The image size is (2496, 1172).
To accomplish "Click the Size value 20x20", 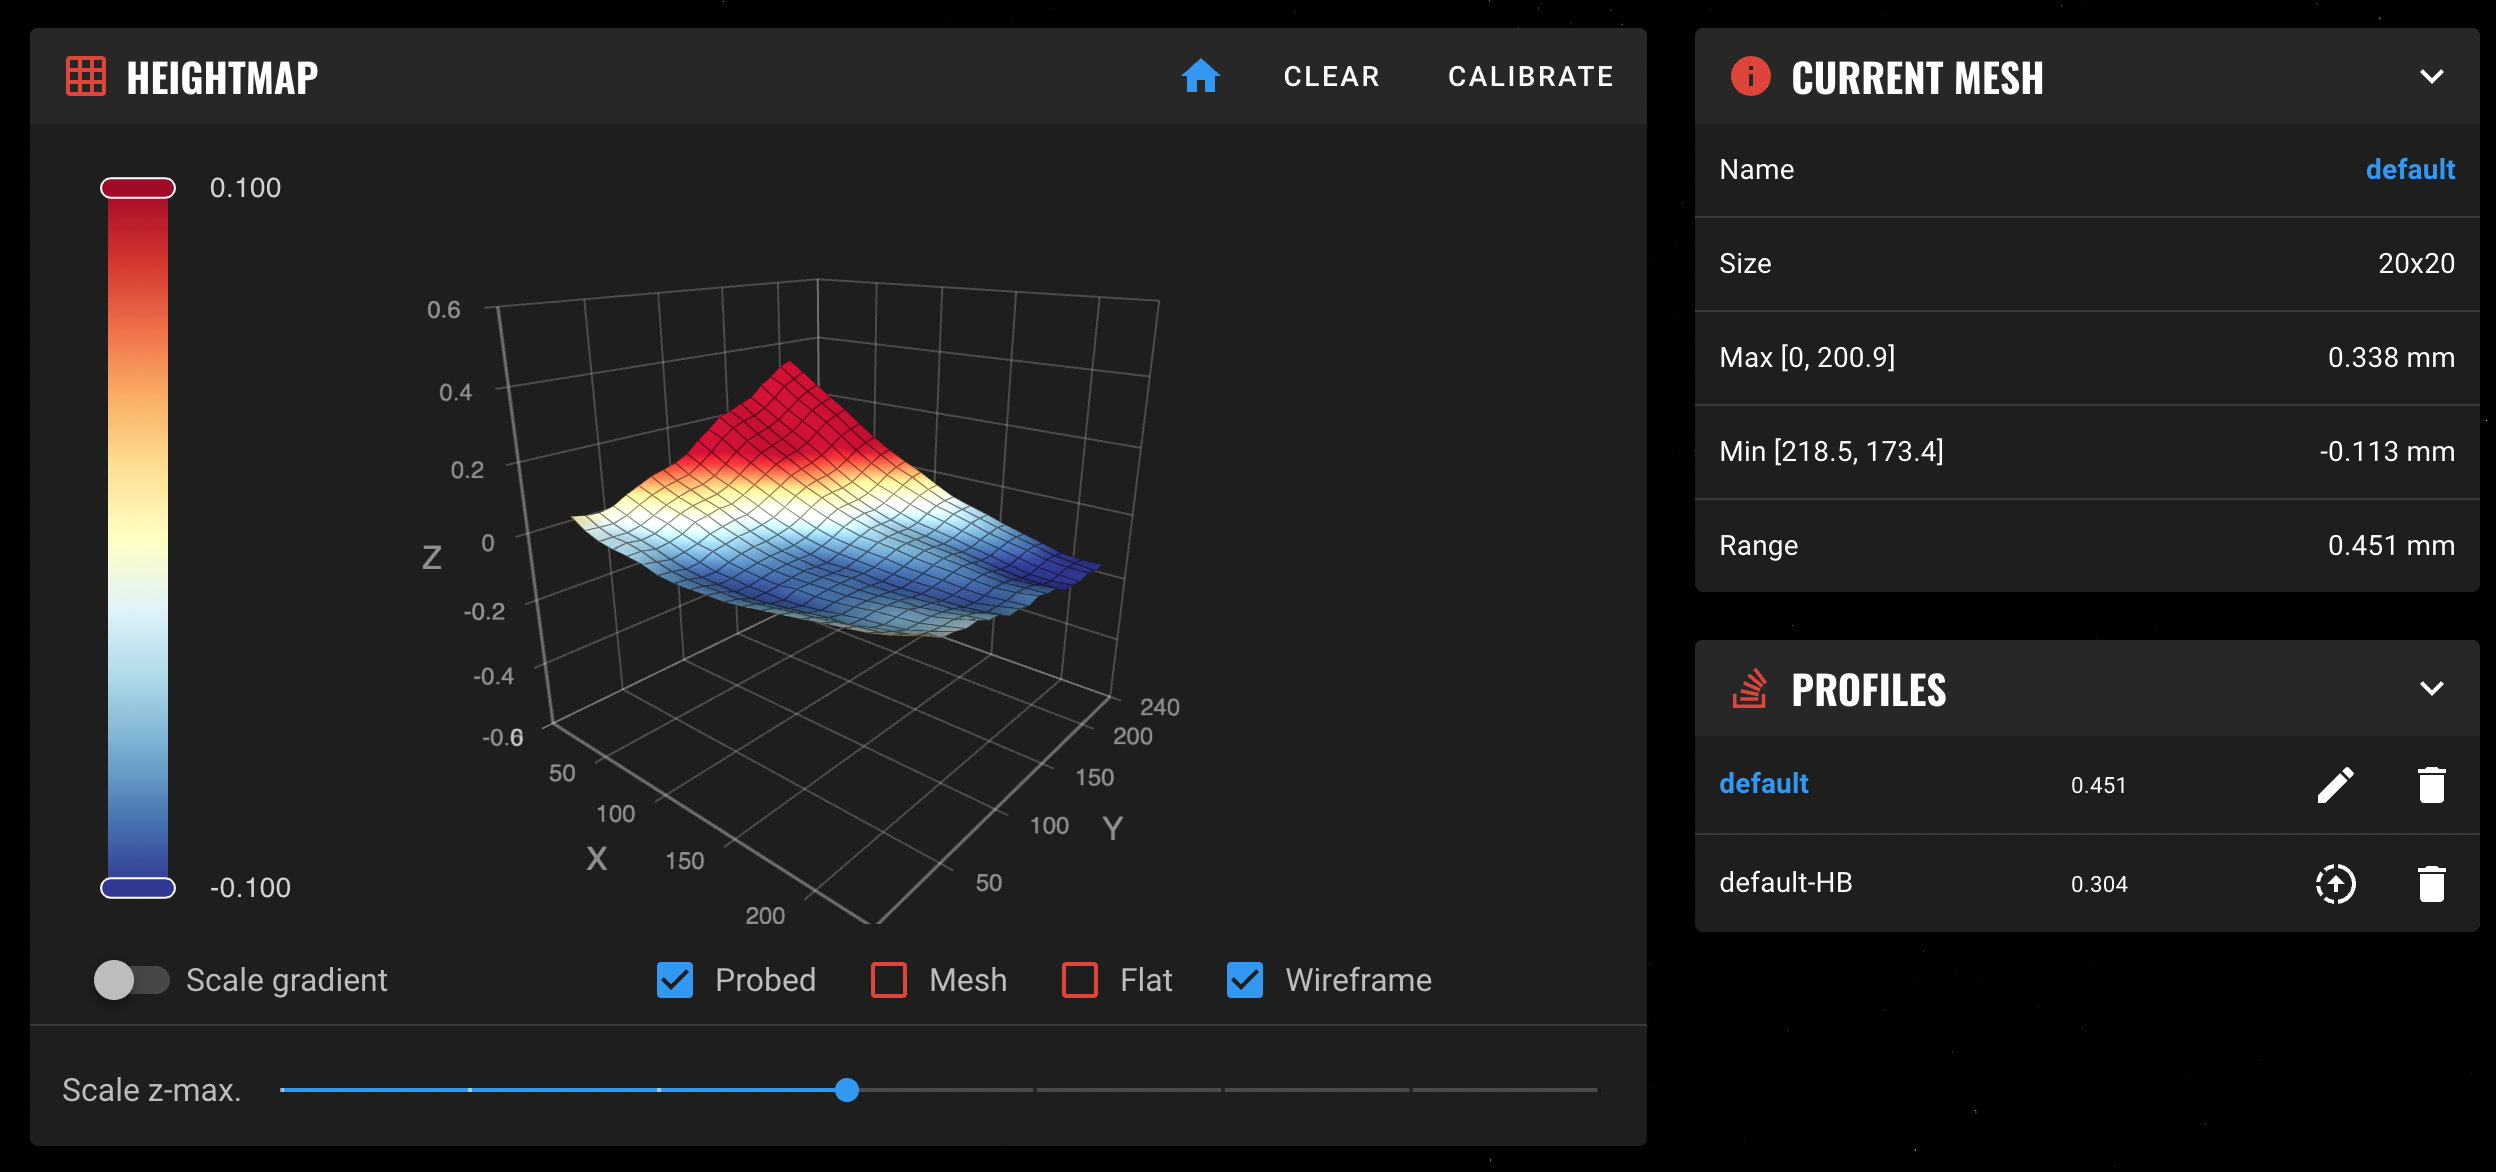I will [2416, 263].
